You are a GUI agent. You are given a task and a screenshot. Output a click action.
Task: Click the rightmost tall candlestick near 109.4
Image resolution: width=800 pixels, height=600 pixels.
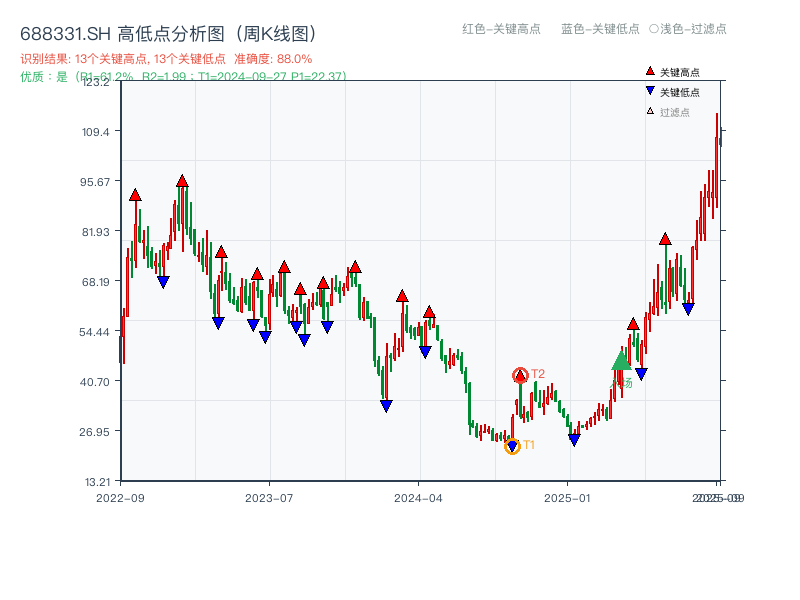pos(716,140)
